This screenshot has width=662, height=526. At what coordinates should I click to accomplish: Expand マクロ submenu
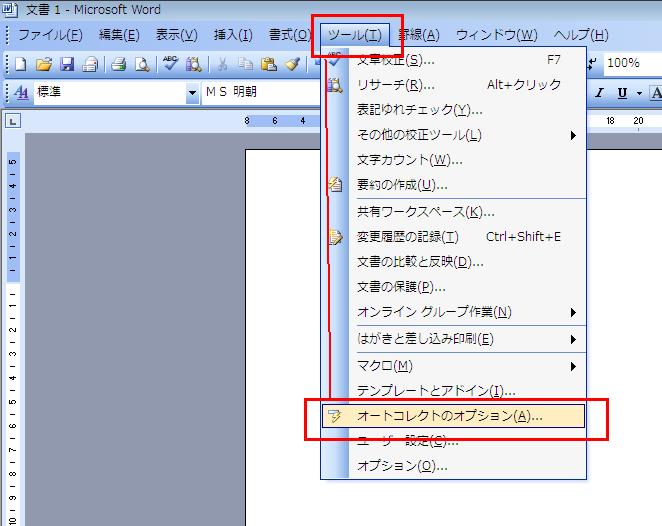coord(453,366)
